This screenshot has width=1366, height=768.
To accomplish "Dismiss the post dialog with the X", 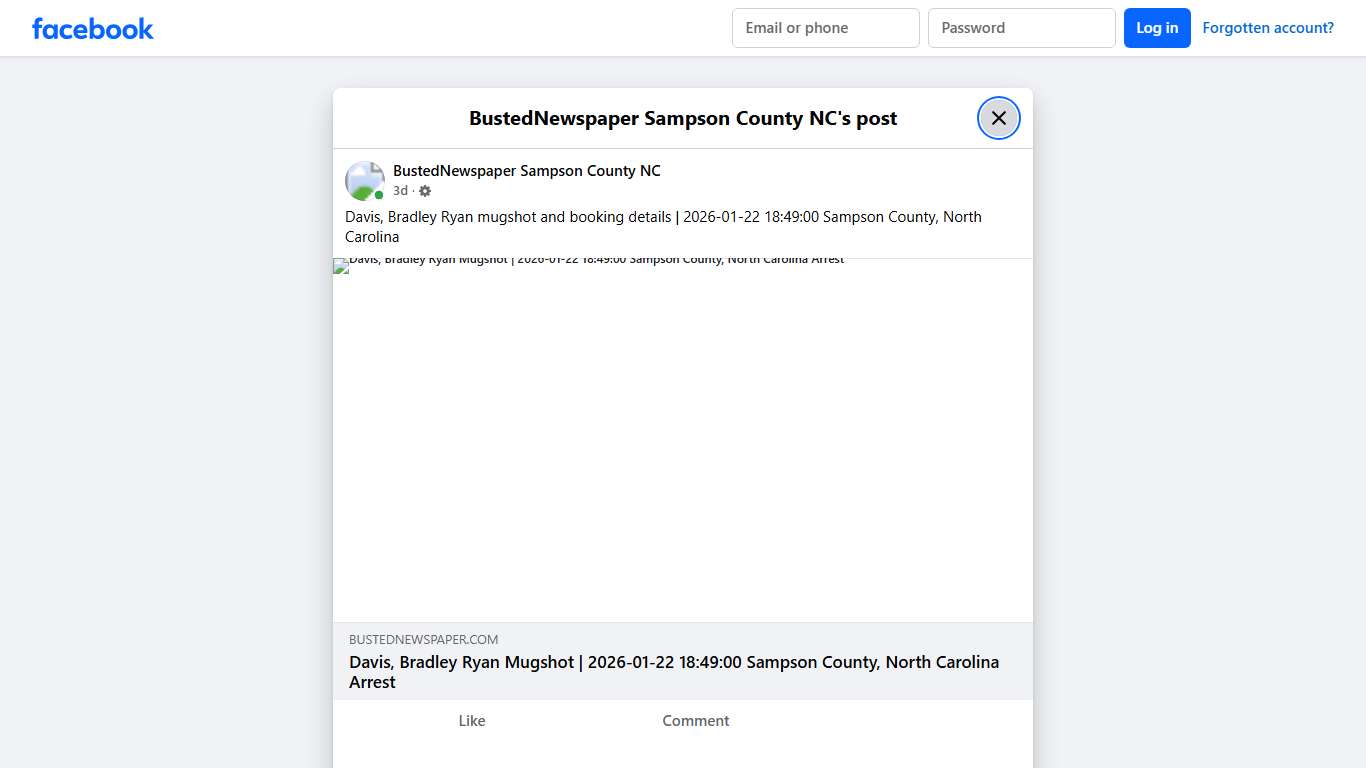I will pos(998,117).
